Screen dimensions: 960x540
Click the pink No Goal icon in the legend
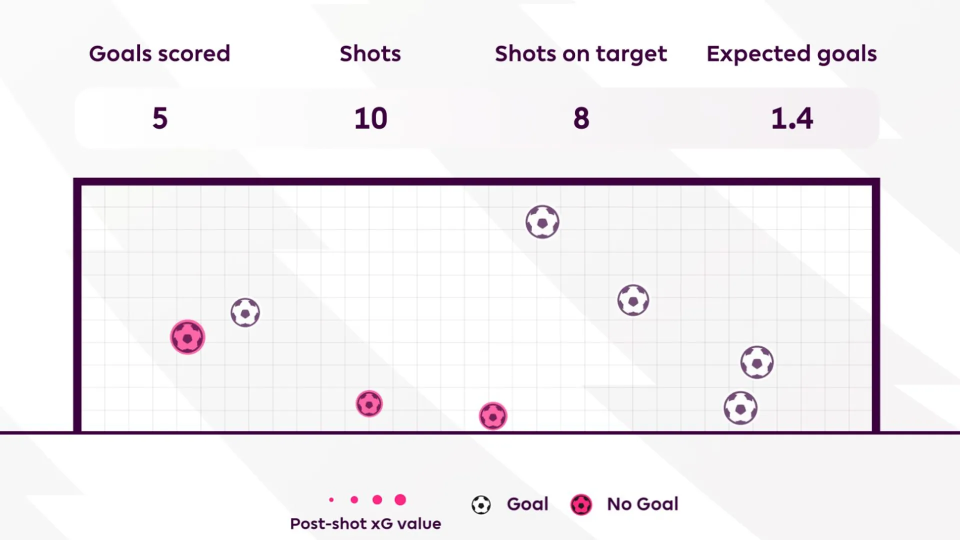[x=581, y=505]
